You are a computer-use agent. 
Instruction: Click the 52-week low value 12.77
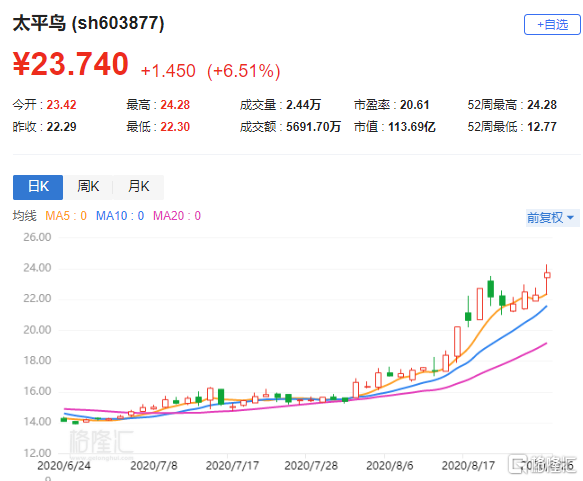click(x=542, y=127)
